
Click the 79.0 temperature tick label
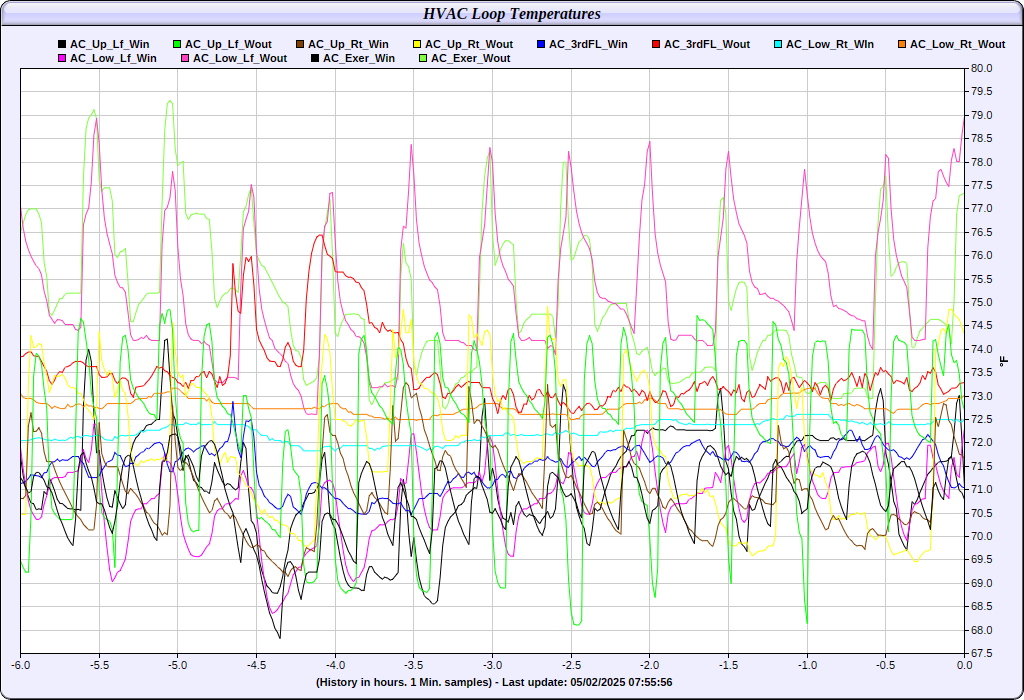point(982,116)
